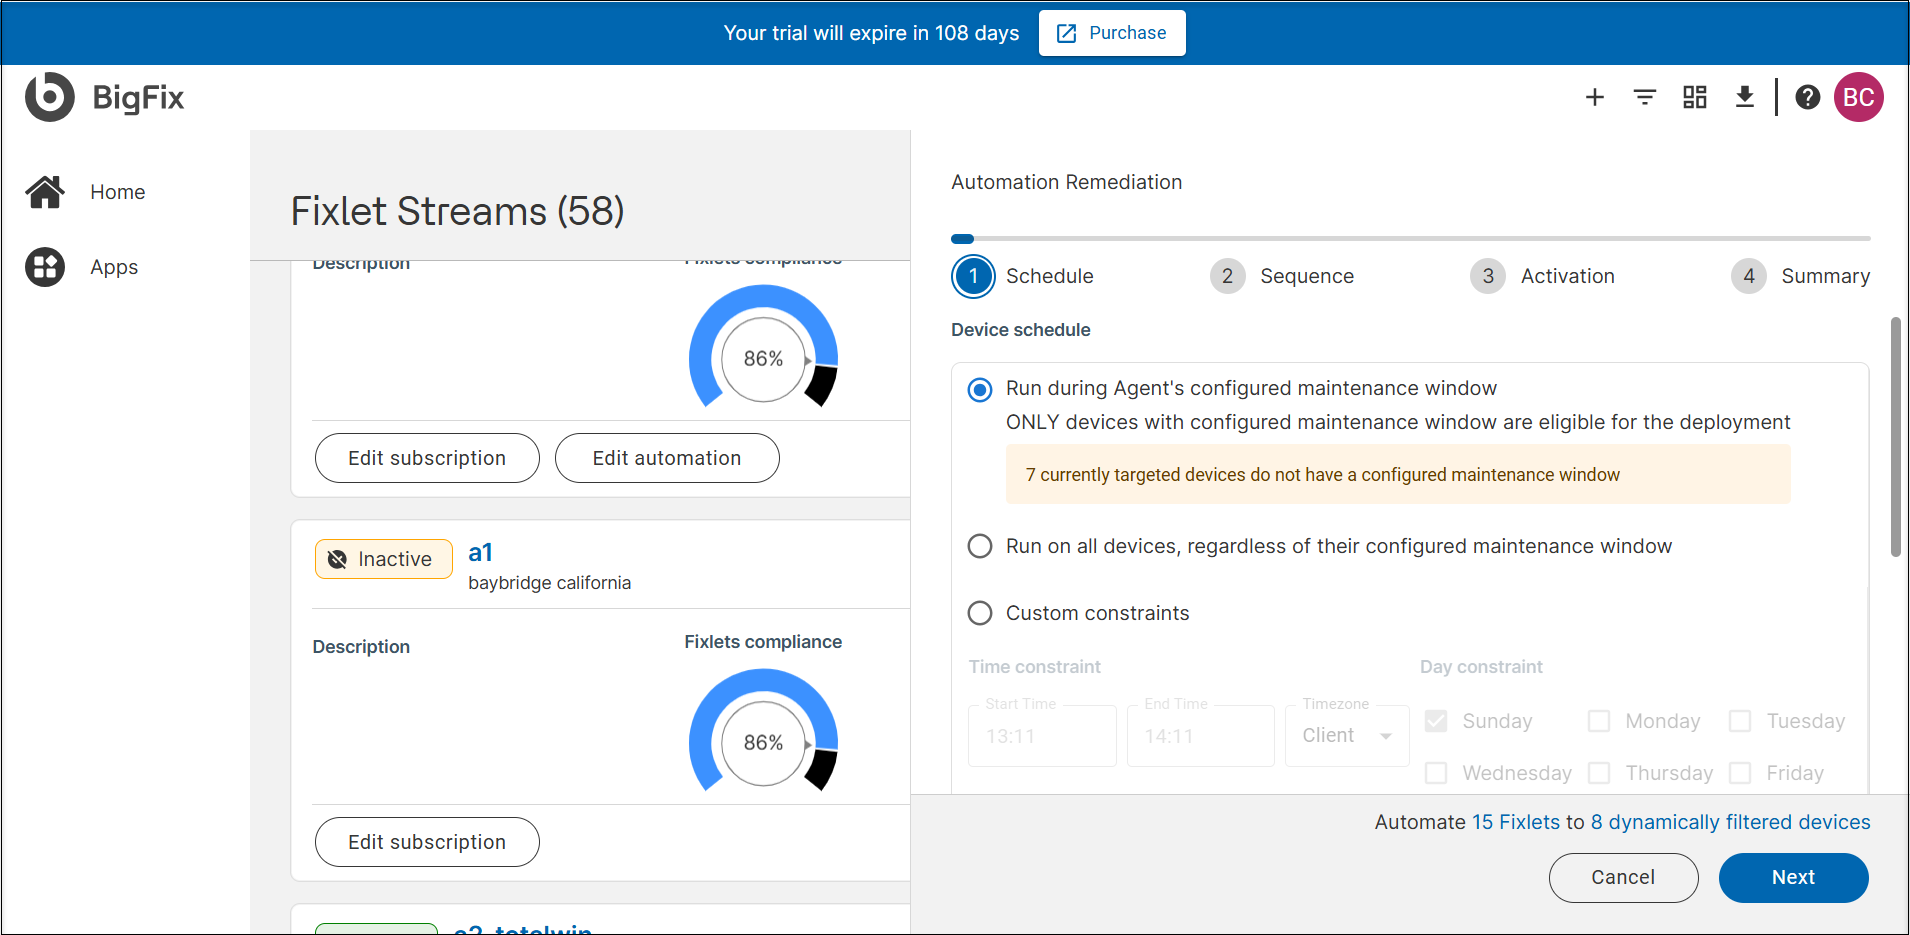Image resolution: width=1910 pixels, height=935 pixels.
Task: Open the BC user account menu
Action: point(1859,97)
